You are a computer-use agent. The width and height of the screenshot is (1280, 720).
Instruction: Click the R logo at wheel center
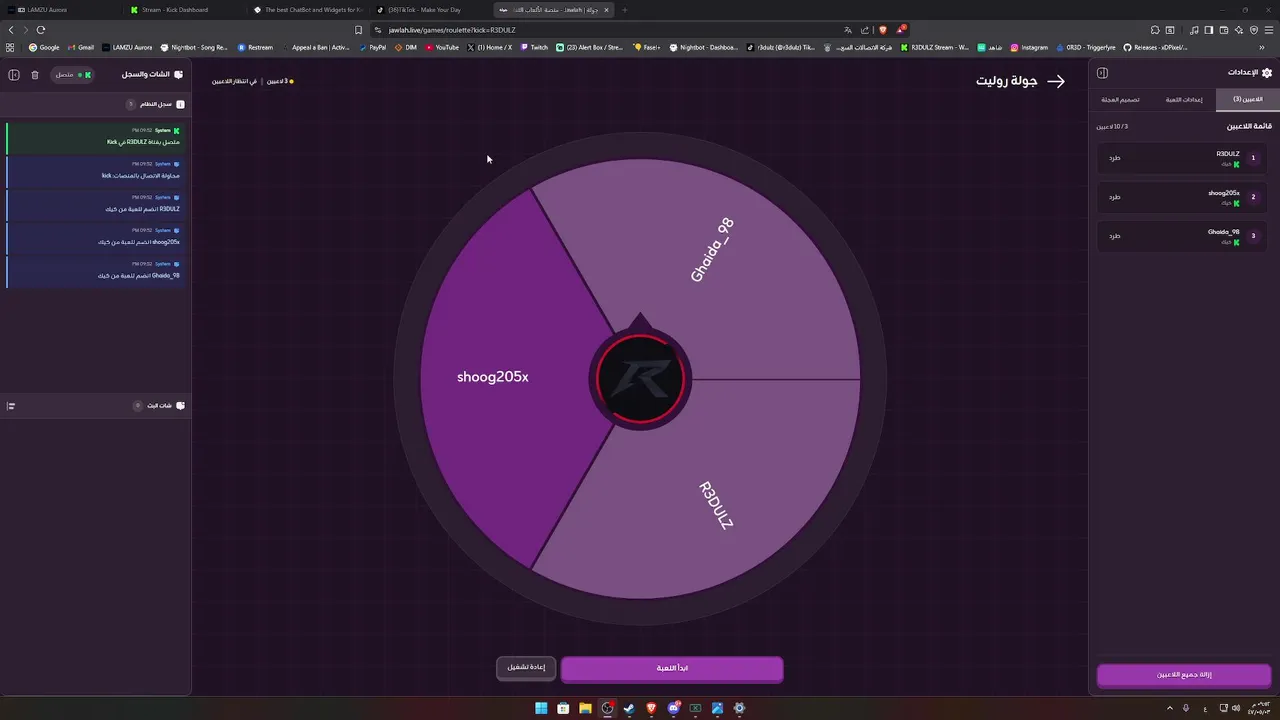pos(640,380)
